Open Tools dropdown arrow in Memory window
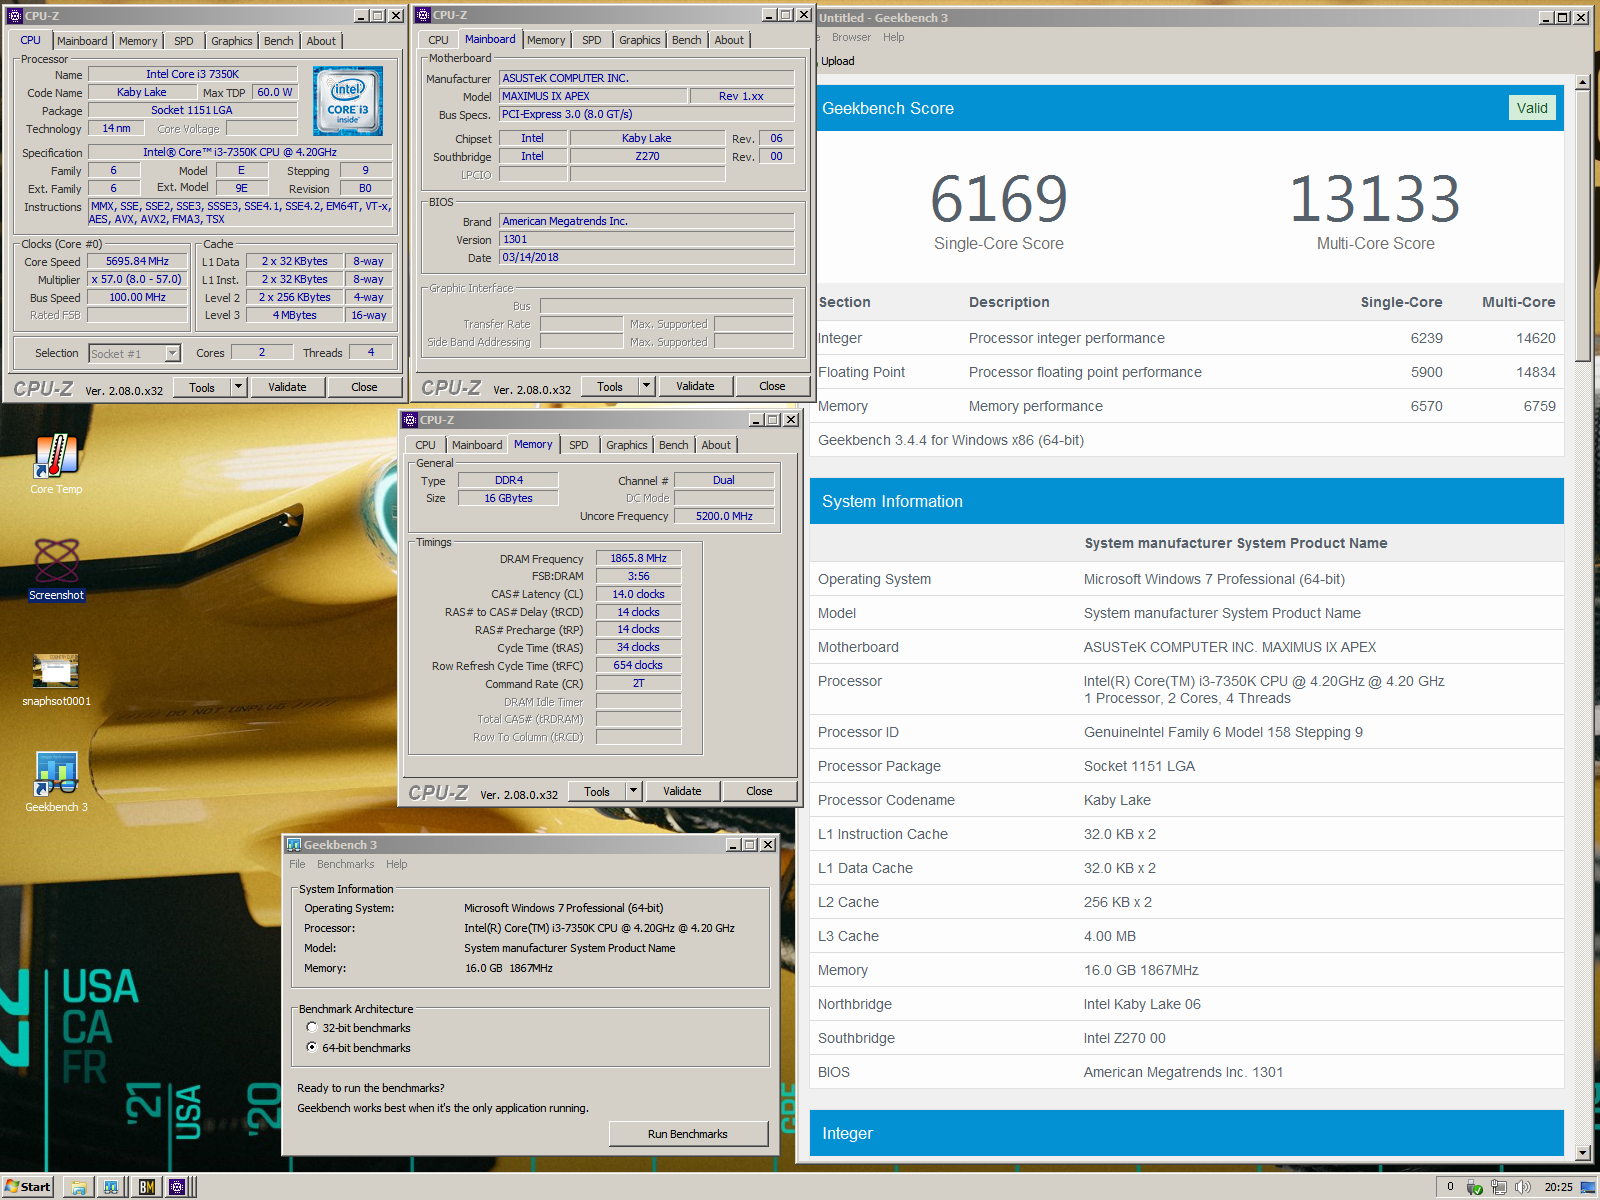1600x1200 pixels. click(634, 791)
